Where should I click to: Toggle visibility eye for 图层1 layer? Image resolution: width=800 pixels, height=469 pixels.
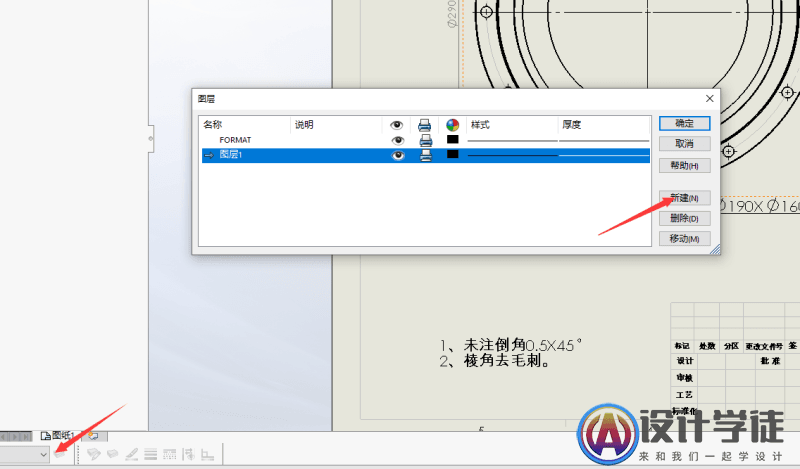click(397, 155)
